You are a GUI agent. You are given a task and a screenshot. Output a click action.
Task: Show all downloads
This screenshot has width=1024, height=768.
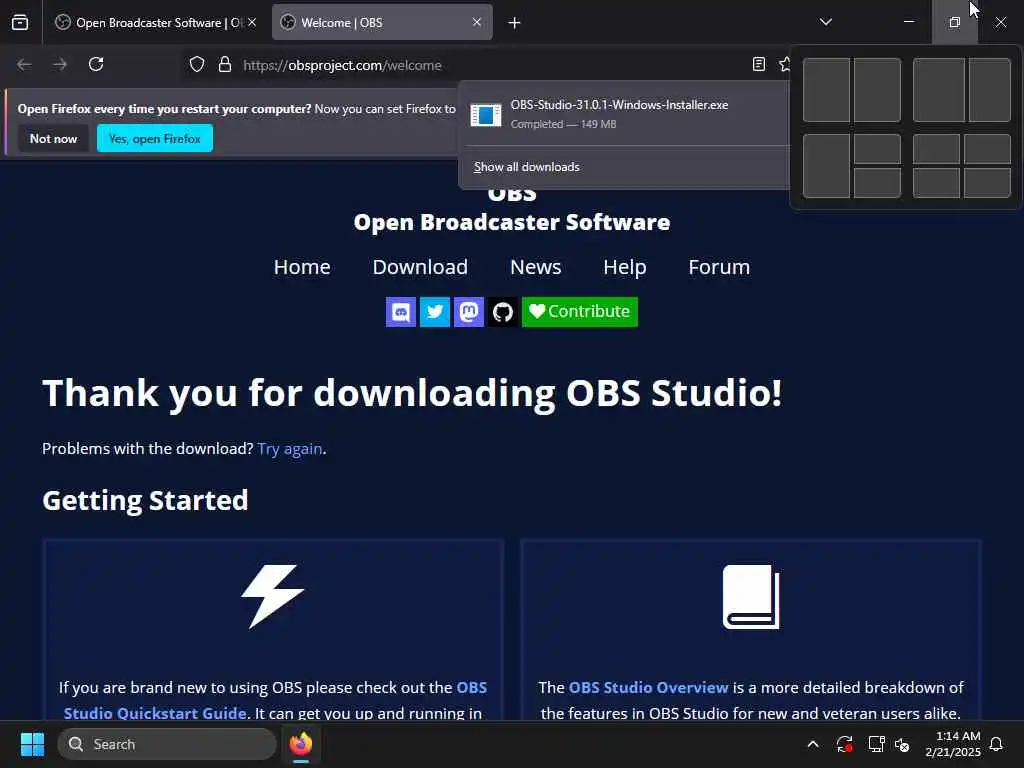click(526, 167)
